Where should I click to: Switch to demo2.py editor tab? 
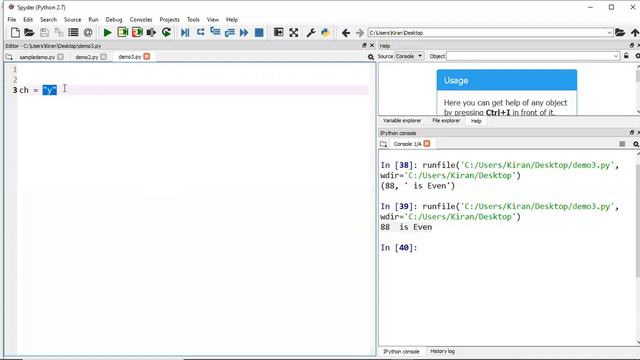tap(87, 57)
